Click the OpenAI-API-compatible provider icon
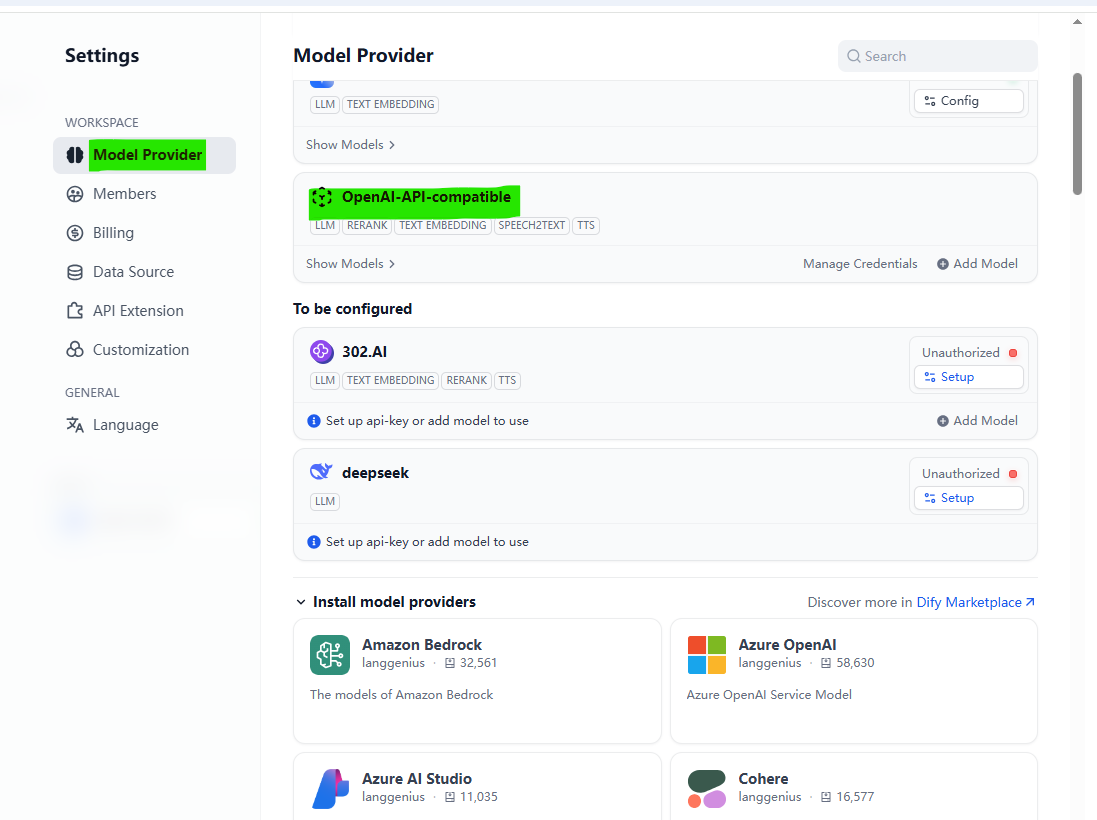Image resolution: width=1097 pixels, height=820 pixels. click(x=322, y=197)
